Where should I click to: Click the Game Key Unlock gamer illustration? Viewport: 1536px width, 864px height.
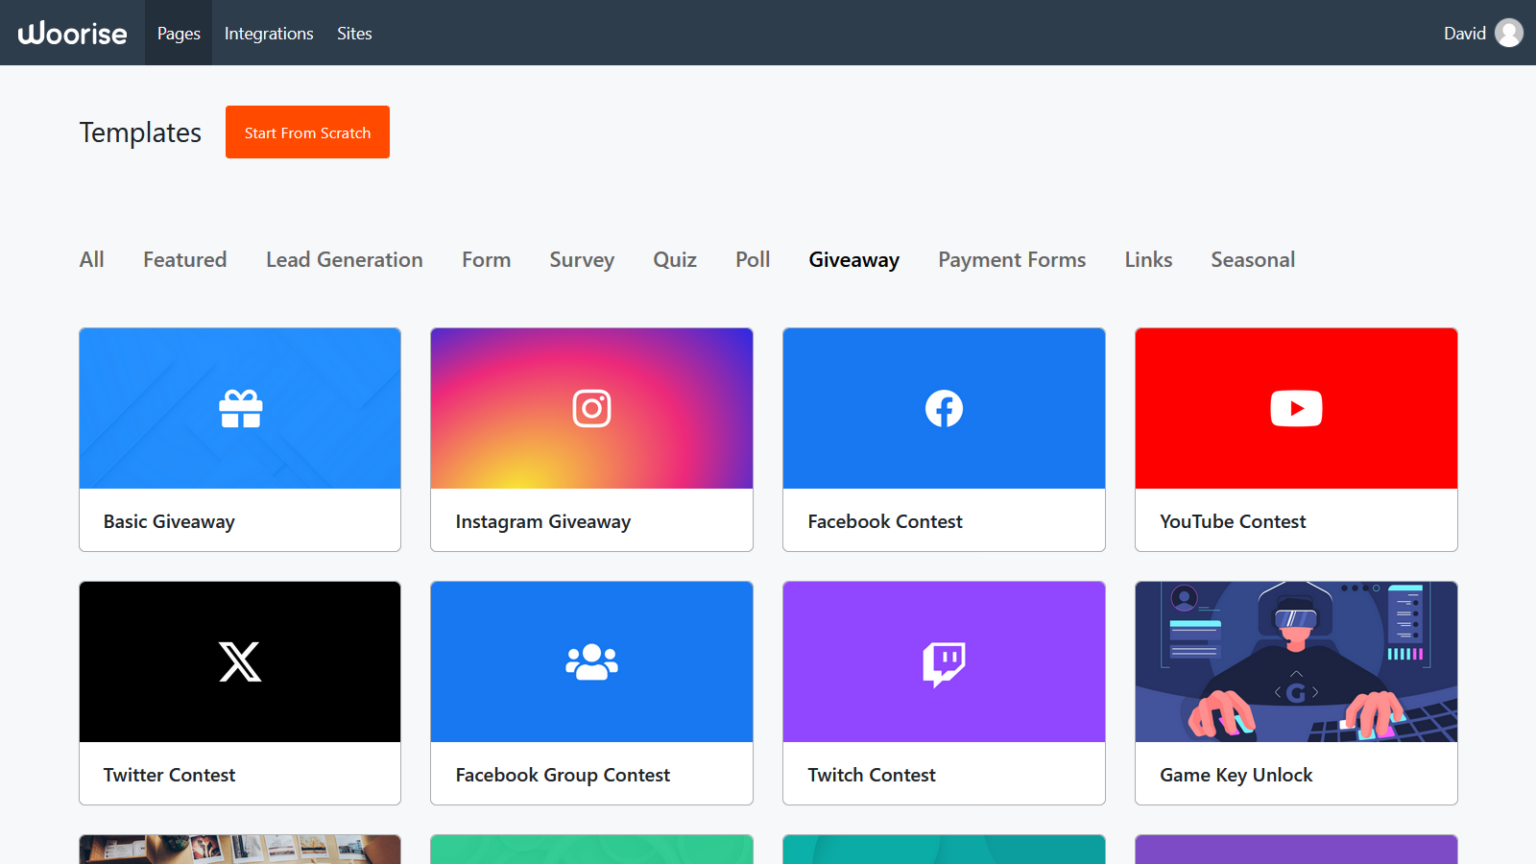(x=1296, y=662)
